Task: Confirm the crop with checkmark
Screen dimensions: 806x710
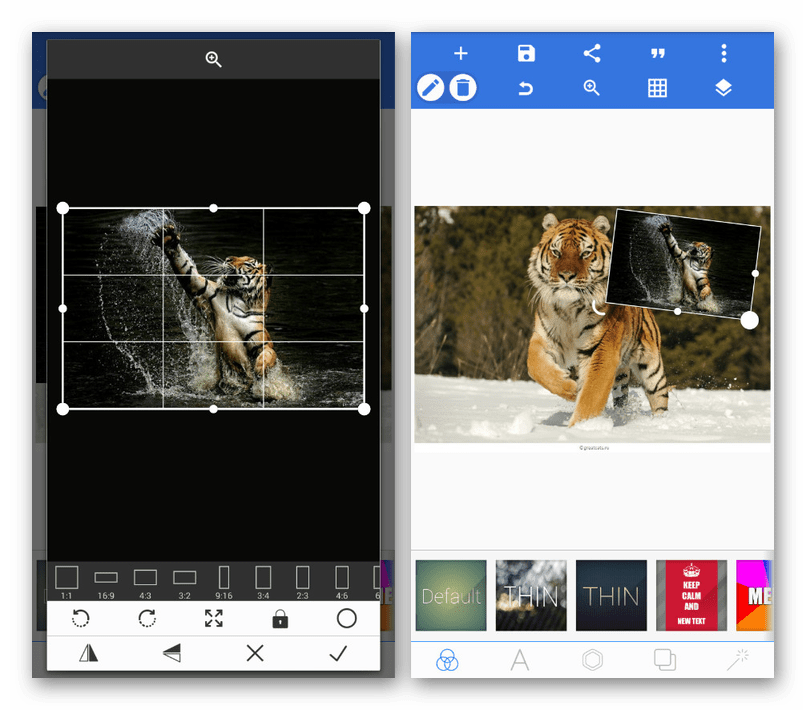Action: [x=338, y=654]
